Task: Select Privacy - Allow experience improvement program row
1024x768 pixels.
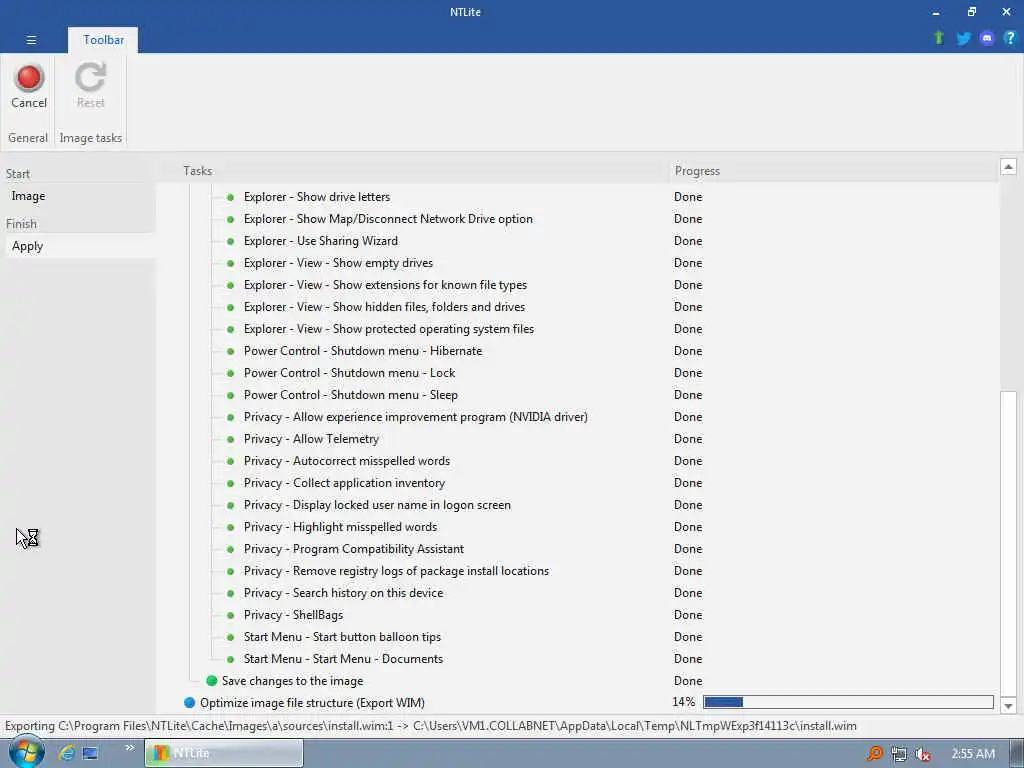Action: (x=415, y=417)
